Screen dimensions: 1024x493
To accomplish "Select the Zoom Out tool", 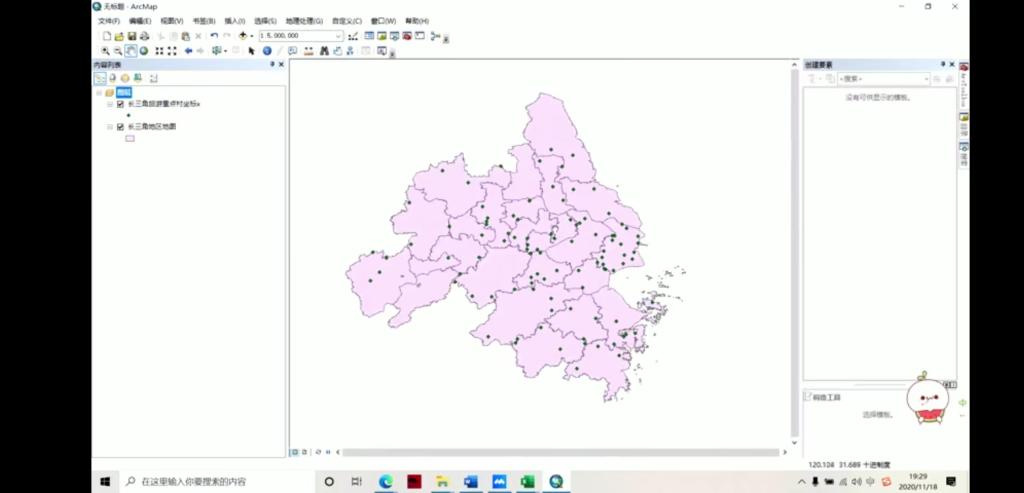I will click(x=118, y=50).
